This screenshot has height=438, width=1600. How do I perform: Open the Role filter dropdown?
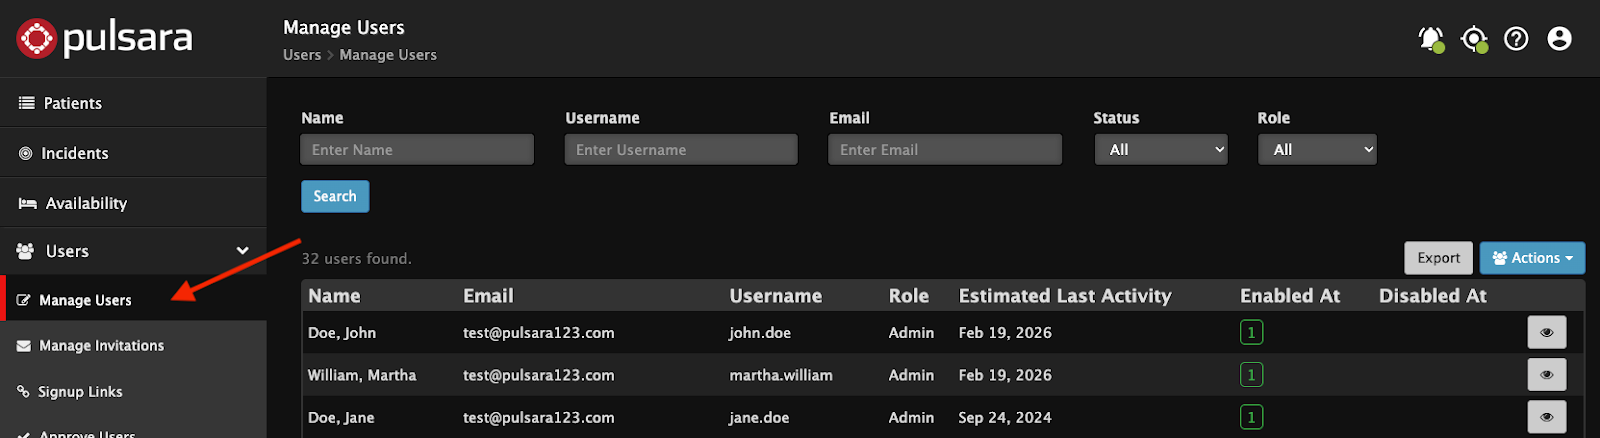(1317, 150)
